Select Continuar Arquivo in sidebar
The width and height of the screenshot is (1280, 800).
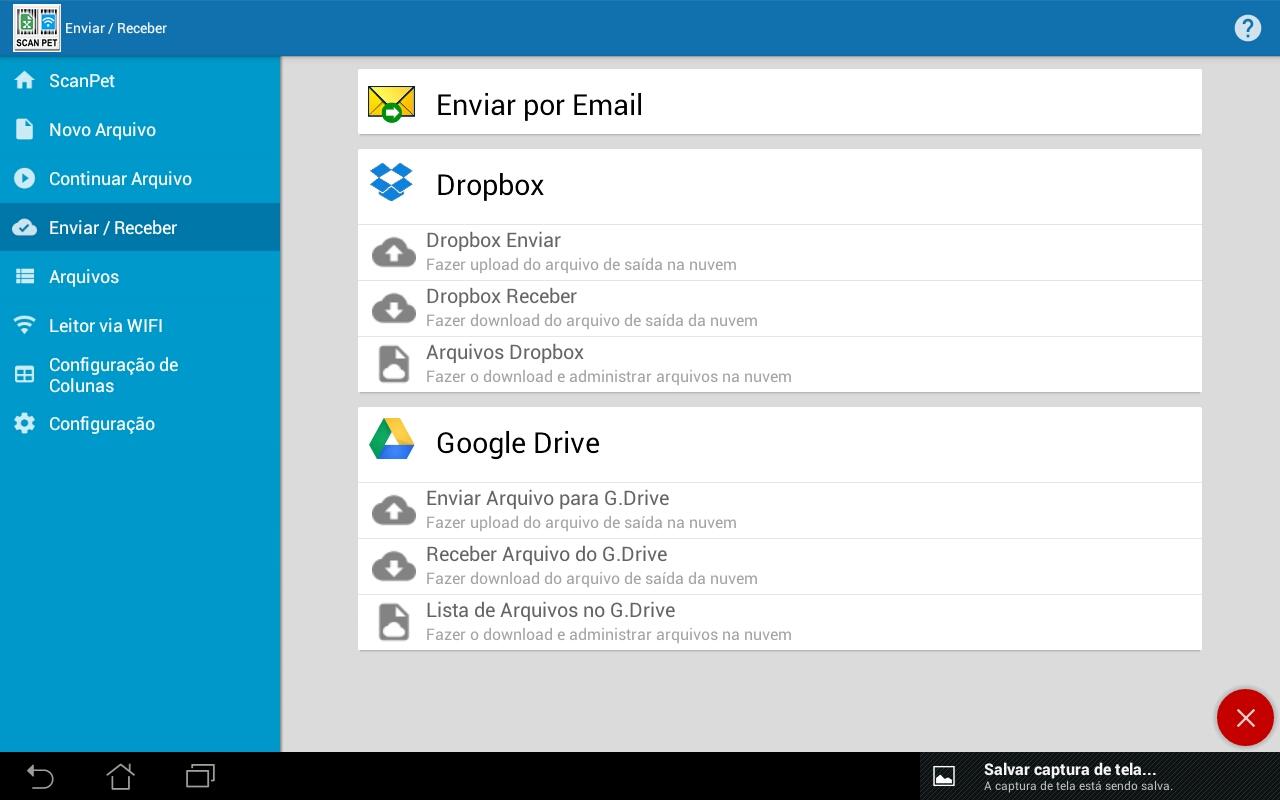click(x=140, y=178)
